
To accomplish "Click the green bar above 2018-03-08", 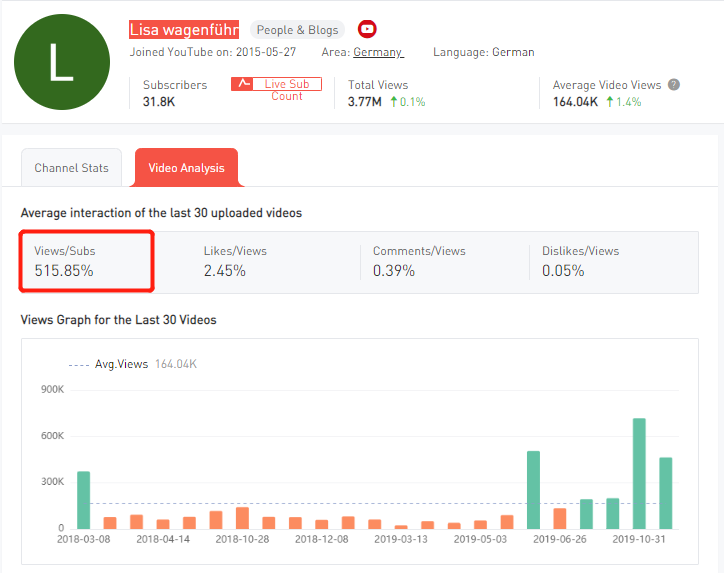I will pyautogui.click(x=84, y=500).
